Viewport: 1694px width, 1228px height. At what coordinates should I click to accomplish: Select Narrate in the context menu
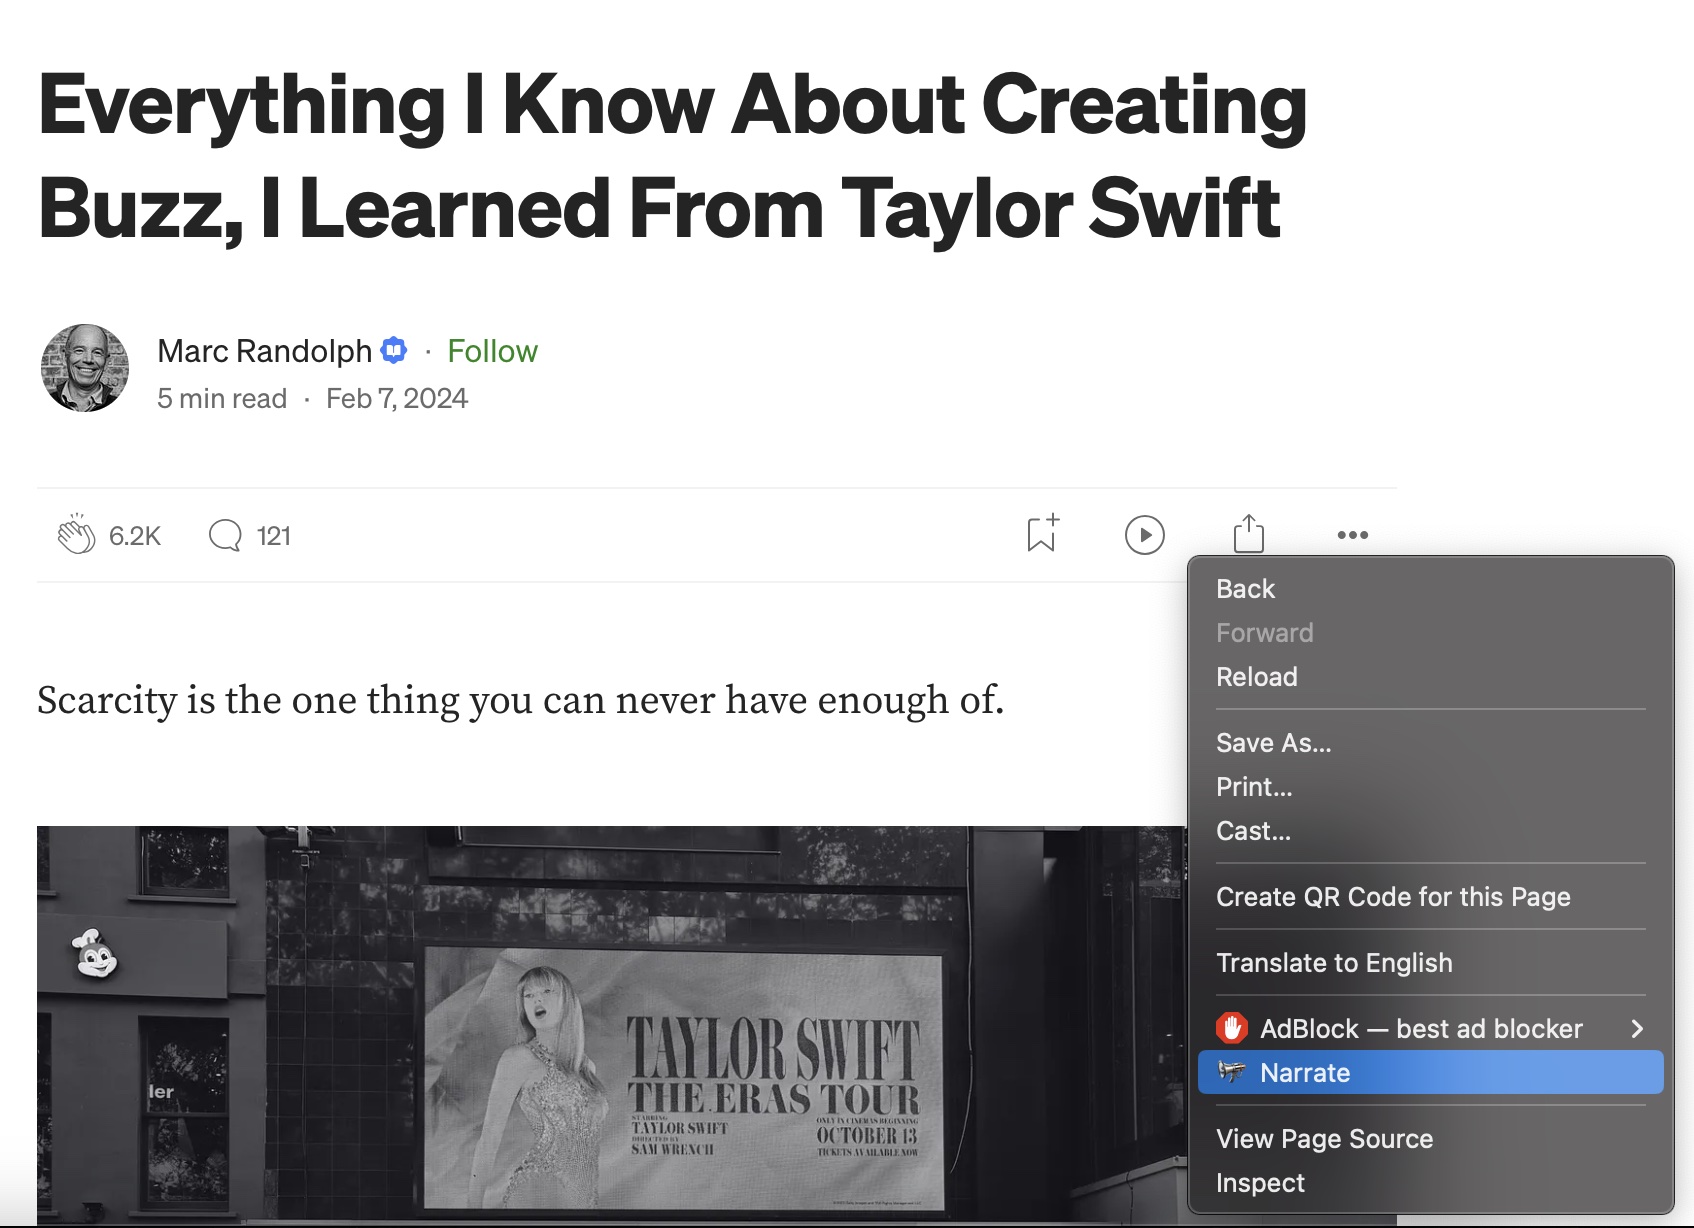tap(1430, 1072)
